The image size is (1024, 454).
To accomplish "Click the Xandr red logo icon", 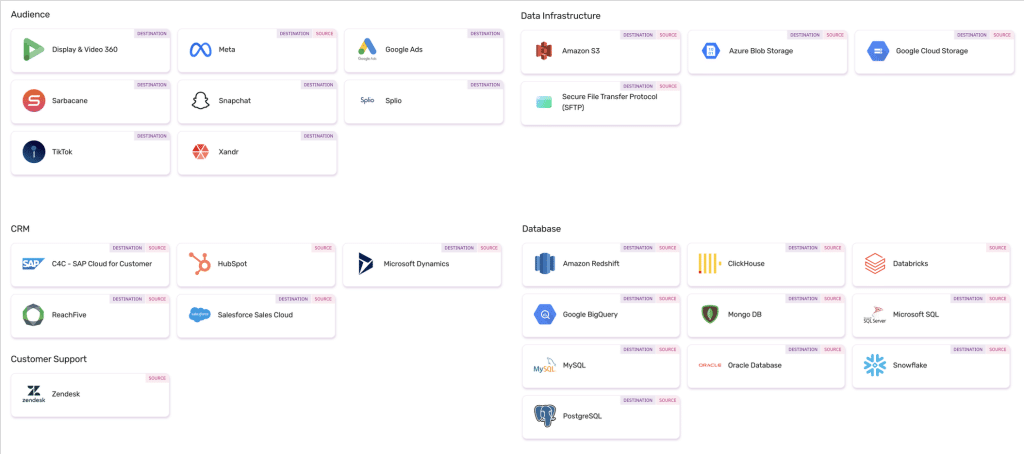I will click(x=200, y=152).
